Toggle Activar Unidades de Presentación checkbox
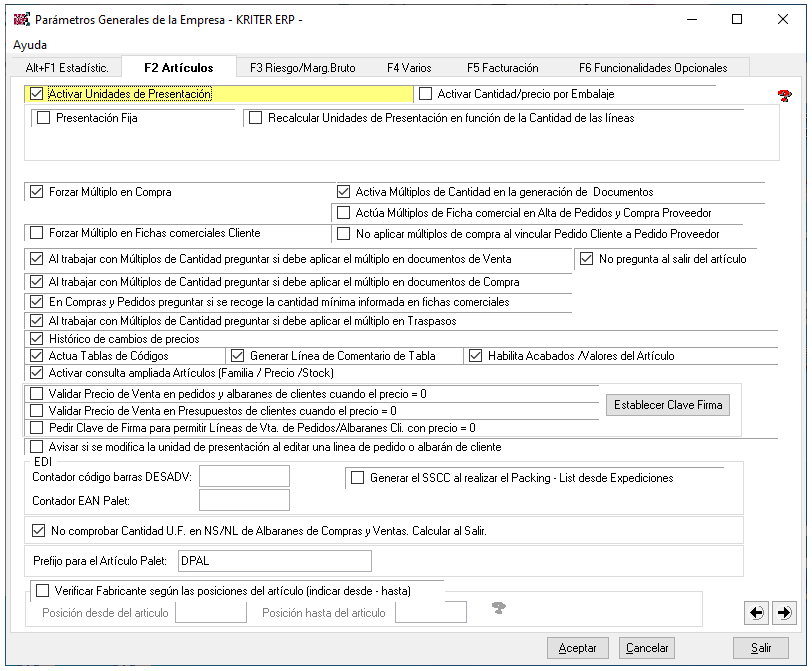This screenshot has width=812, height=671. point(36,94)
